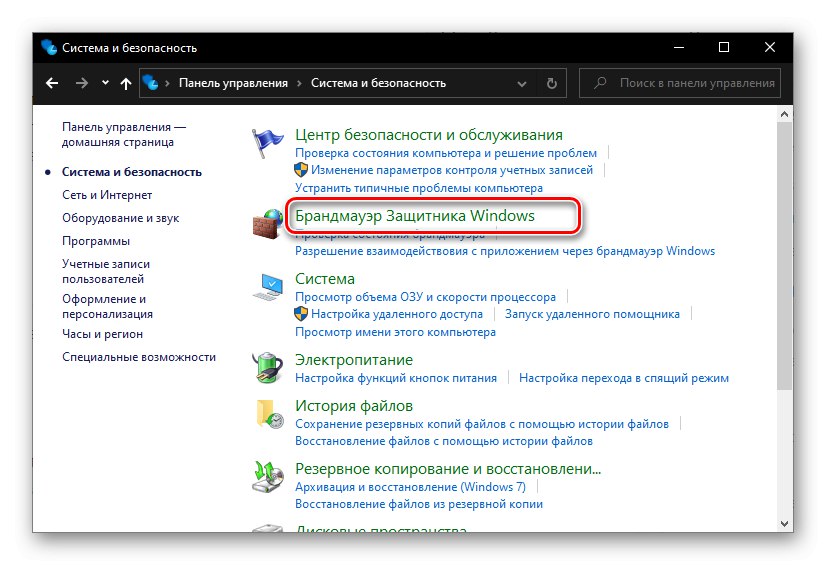This screenshot has width=826, height=565.
Task: Click 'Настройка перехода в спящий режим'
Action: tap(624, 378)
